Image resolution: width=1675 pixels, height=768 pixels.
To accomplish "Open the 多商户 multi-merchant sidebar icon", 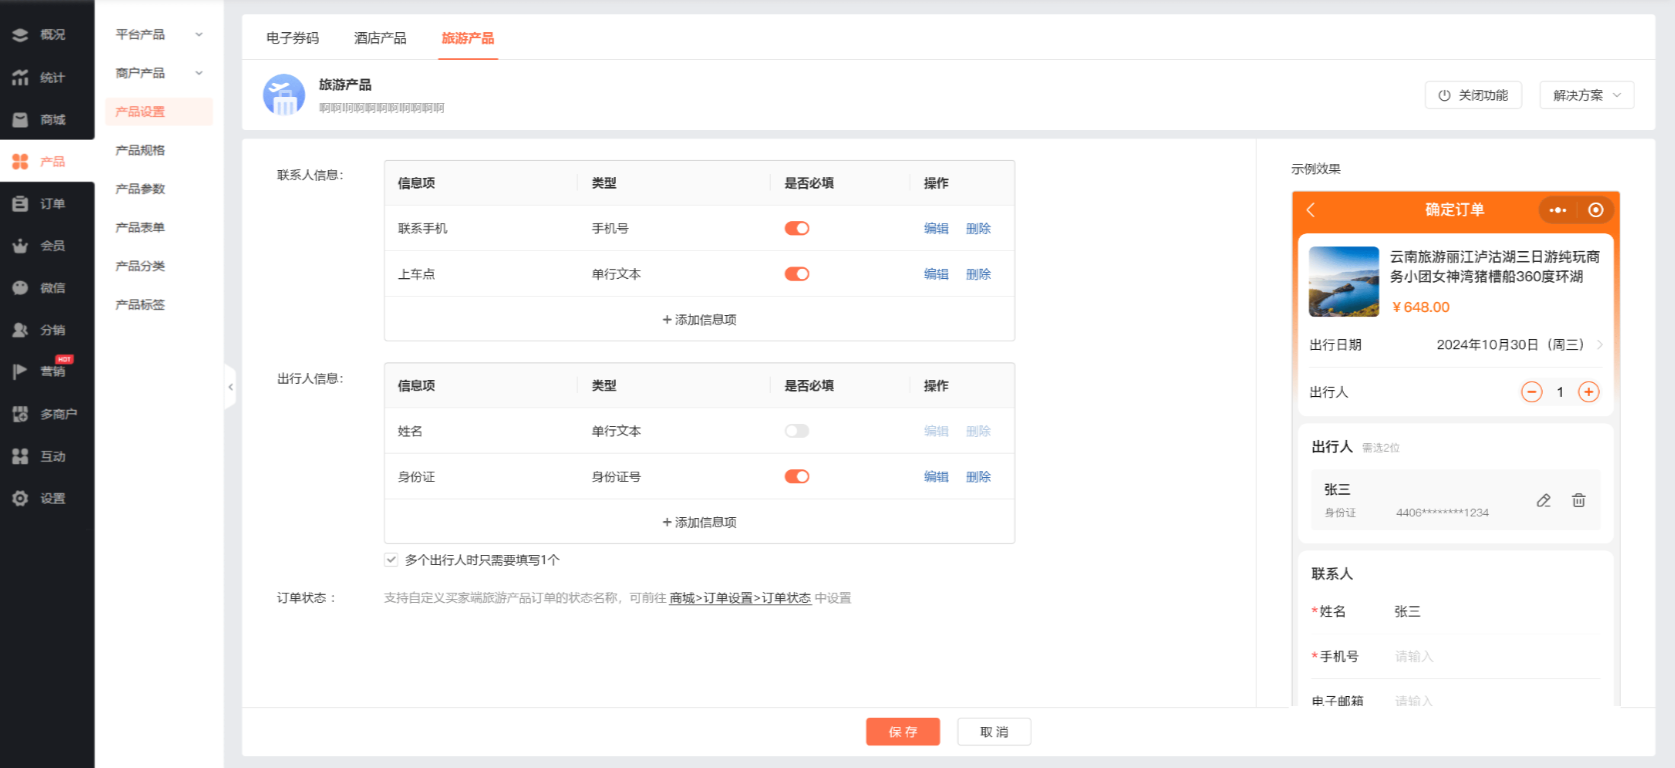I will tap(20, 414).
